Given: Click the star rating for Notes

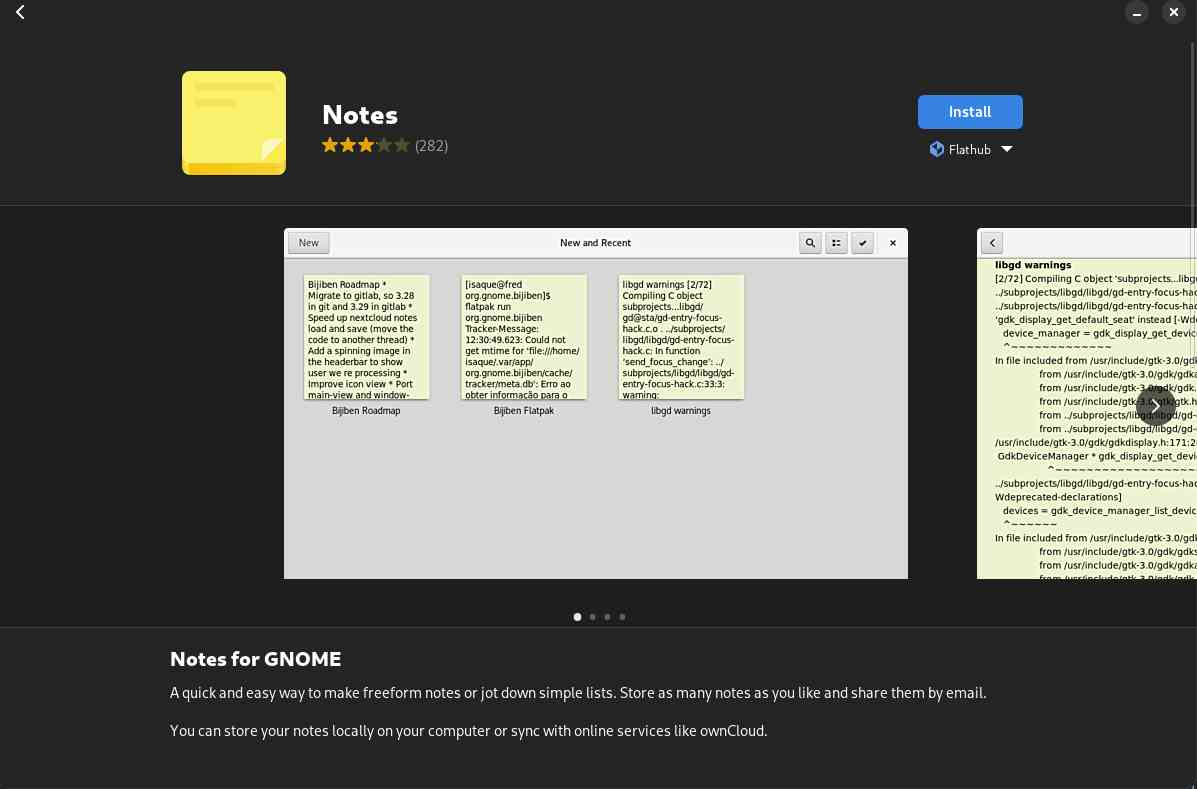Looking at the screenshot, I should pos(366,145).
